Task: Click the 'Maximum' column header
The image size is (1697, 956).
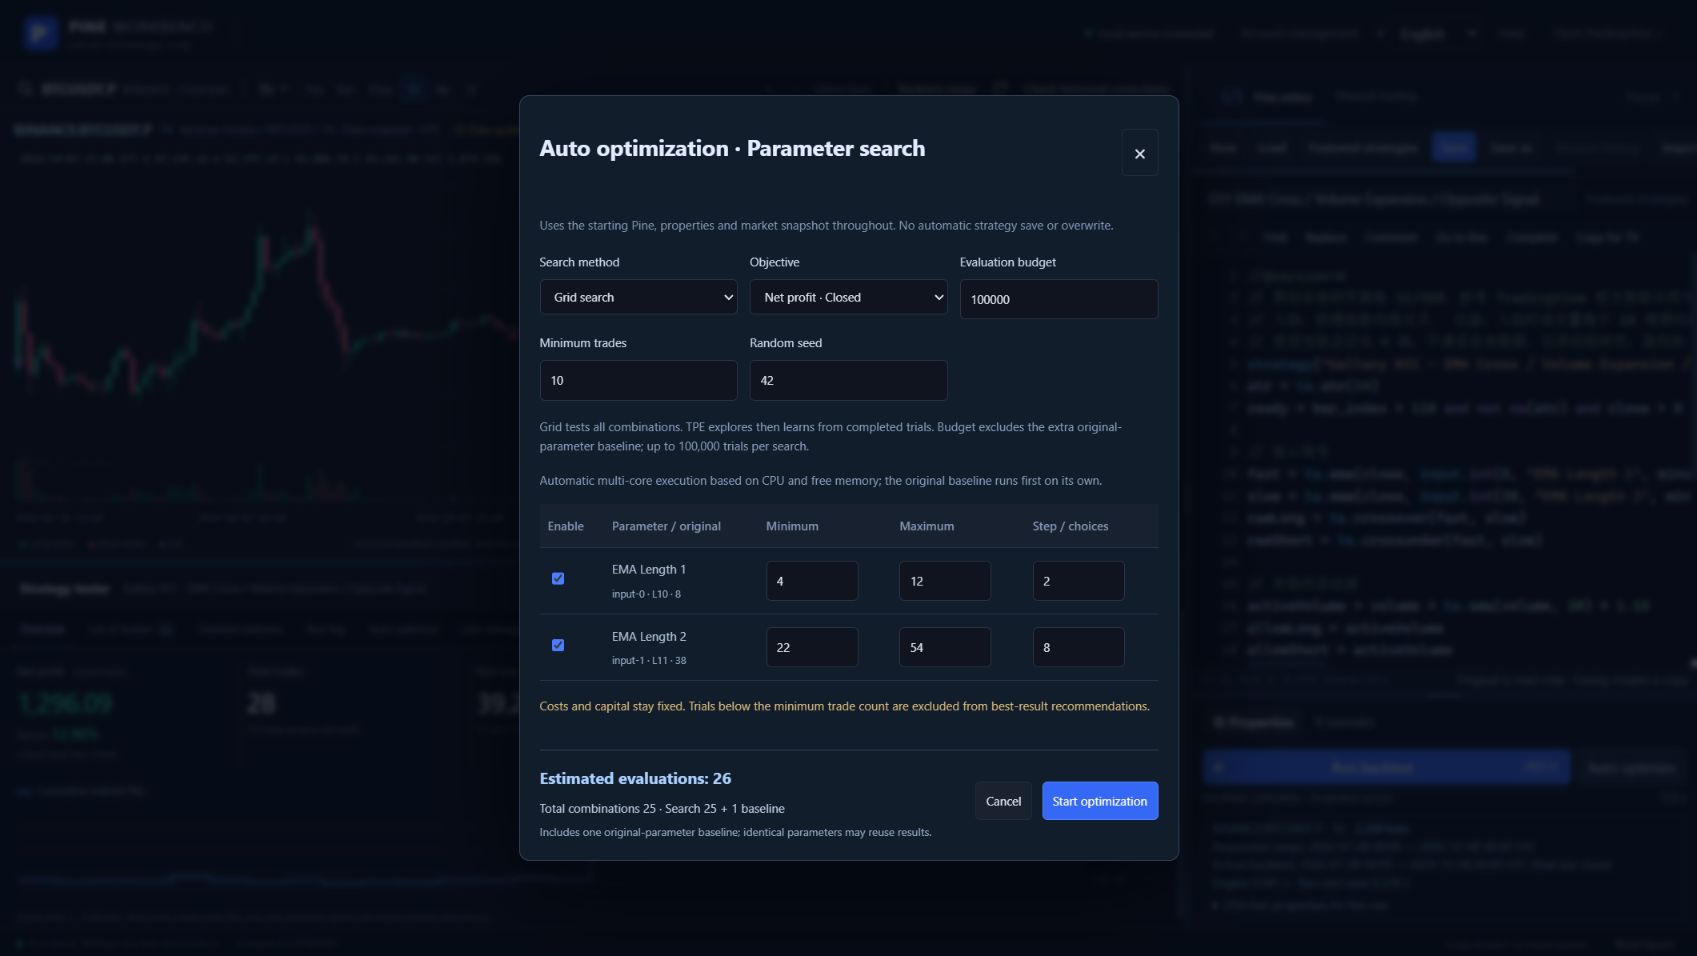Action: pyautogui.click(x=926, y=526)
